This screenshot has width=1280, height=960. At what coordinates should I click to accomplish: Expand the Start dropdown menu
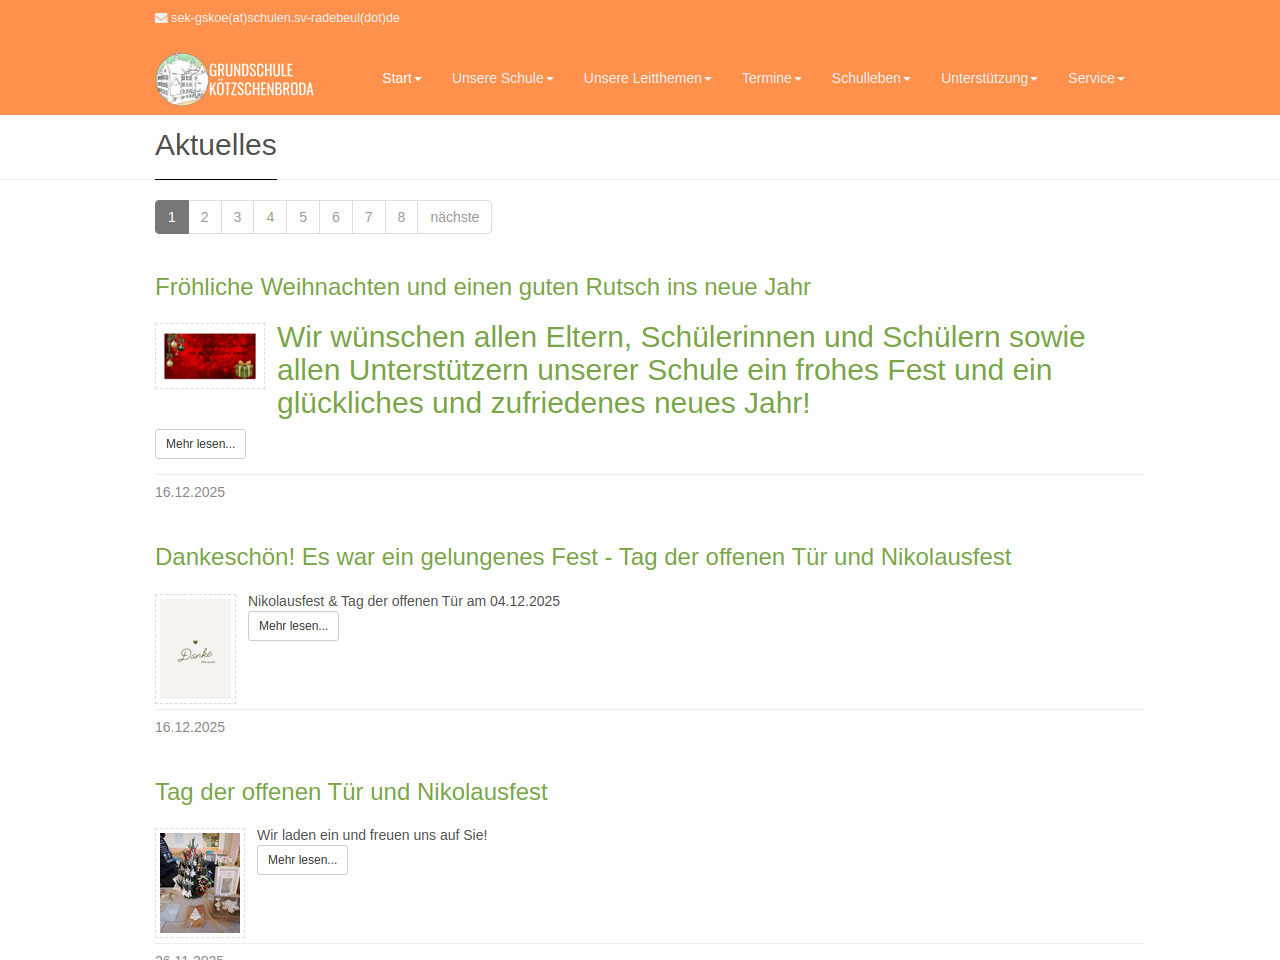[x=401, y=78]
